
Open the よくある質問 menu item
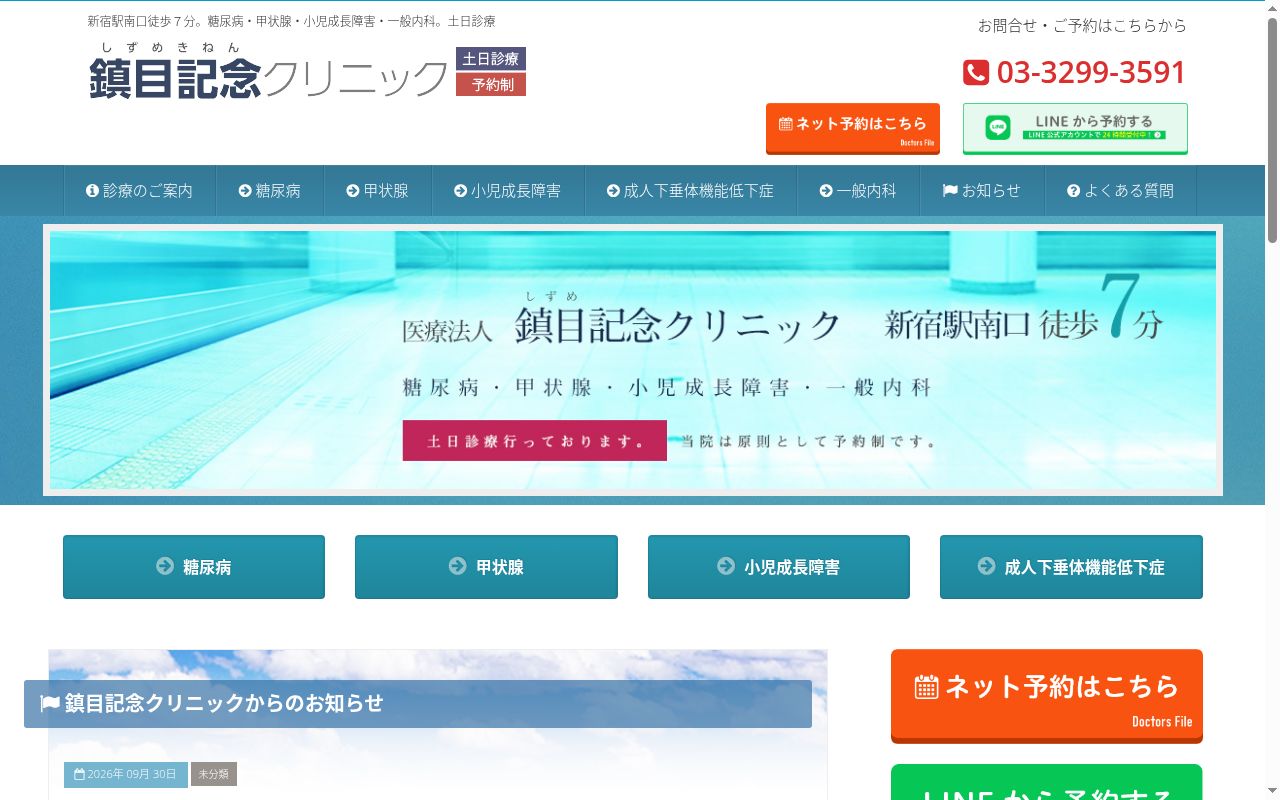1120,190
